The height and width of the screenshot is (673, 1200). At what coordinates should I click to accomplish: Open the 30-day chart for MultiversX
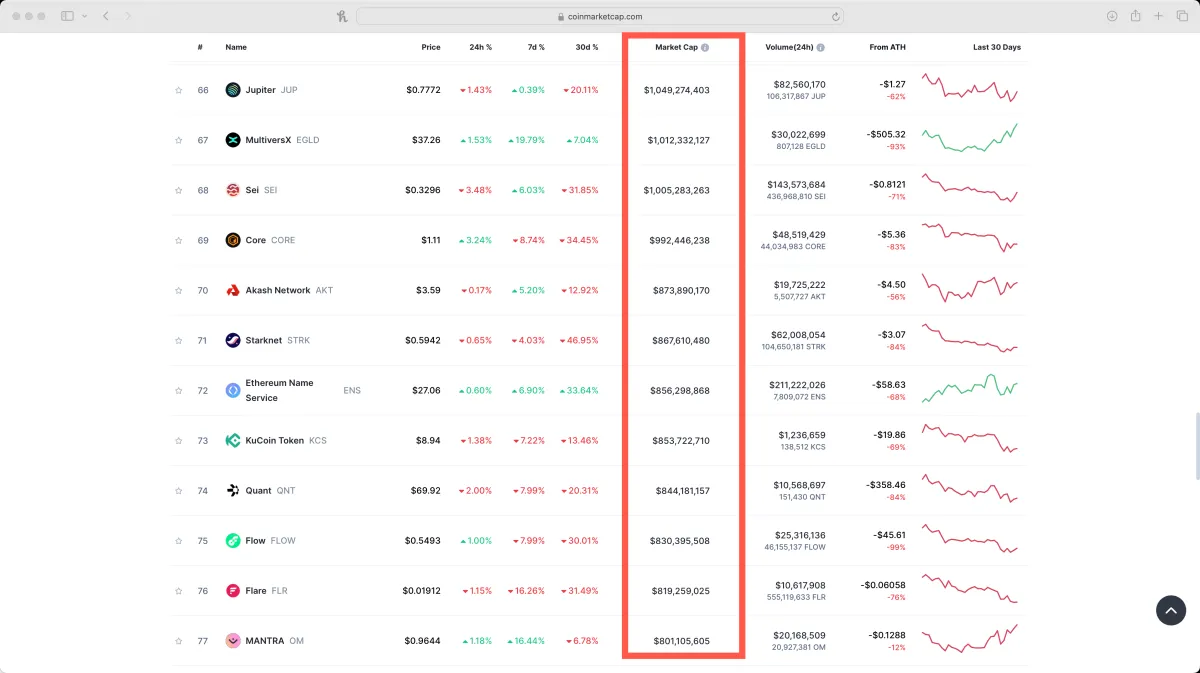coord(969,138)
